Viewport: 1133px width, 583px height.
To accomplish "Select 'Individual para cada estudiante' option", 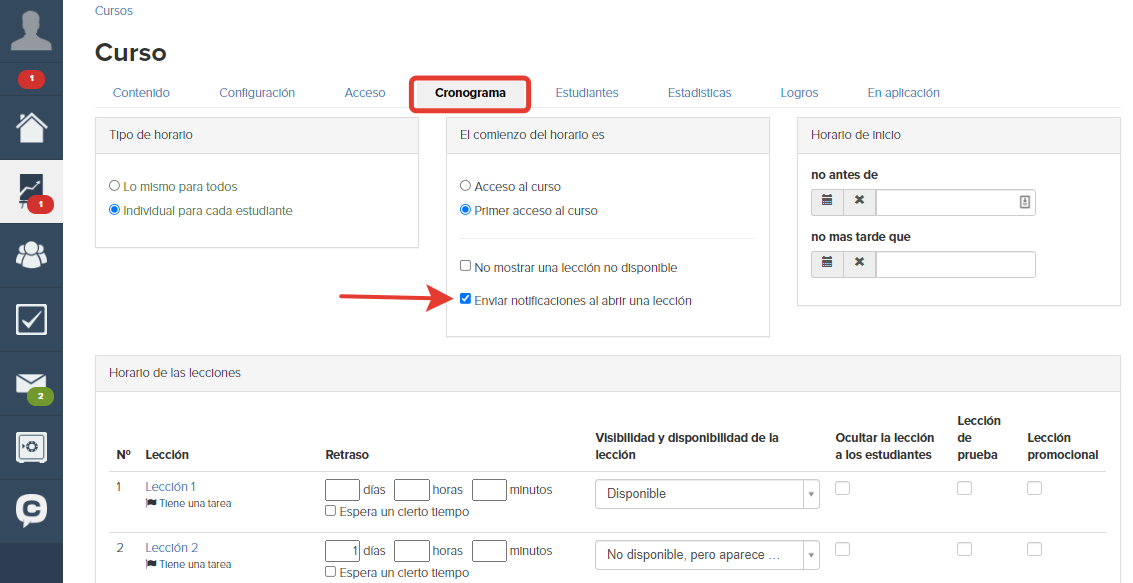I will (x=114, y=210).
